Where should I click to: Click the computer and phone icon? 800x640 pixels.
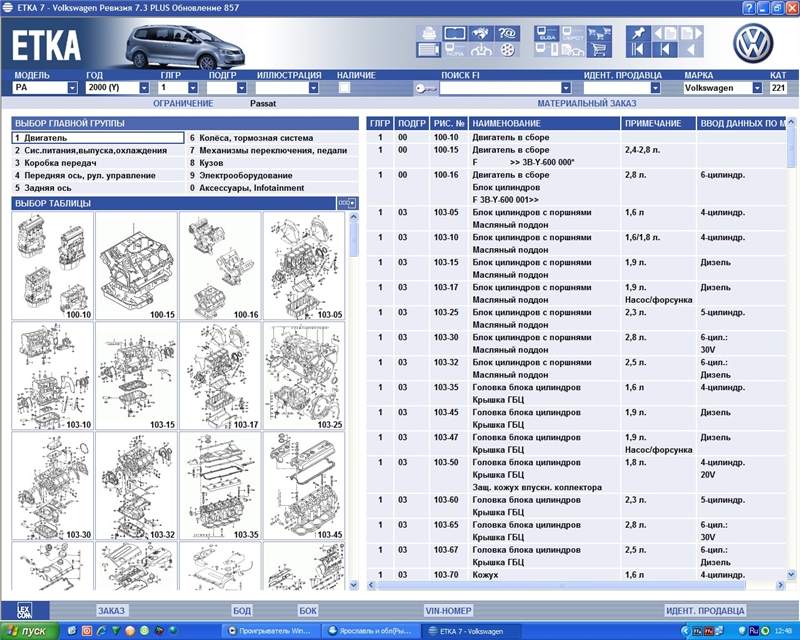tap(546, 50)
